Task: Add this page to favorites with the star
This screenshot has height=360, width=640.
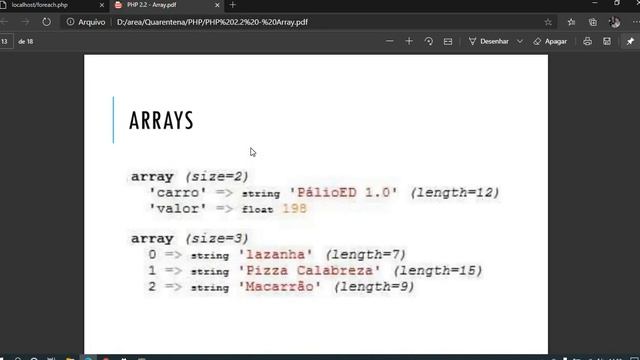Action: click(548, 22)
